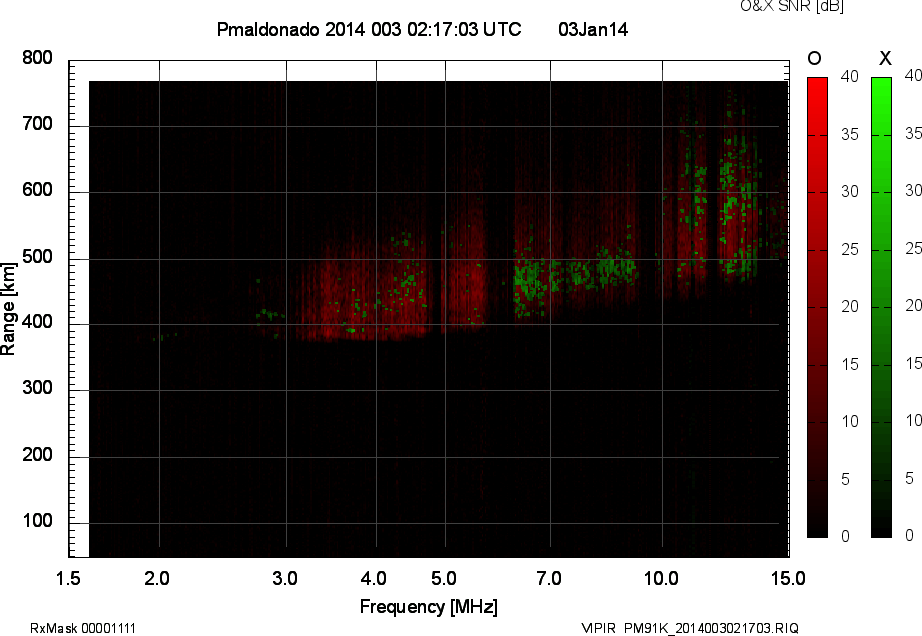This screenshot has height=636, width=922.
Task: Click the 800 tick on Range axis
Action: (38, 58)
